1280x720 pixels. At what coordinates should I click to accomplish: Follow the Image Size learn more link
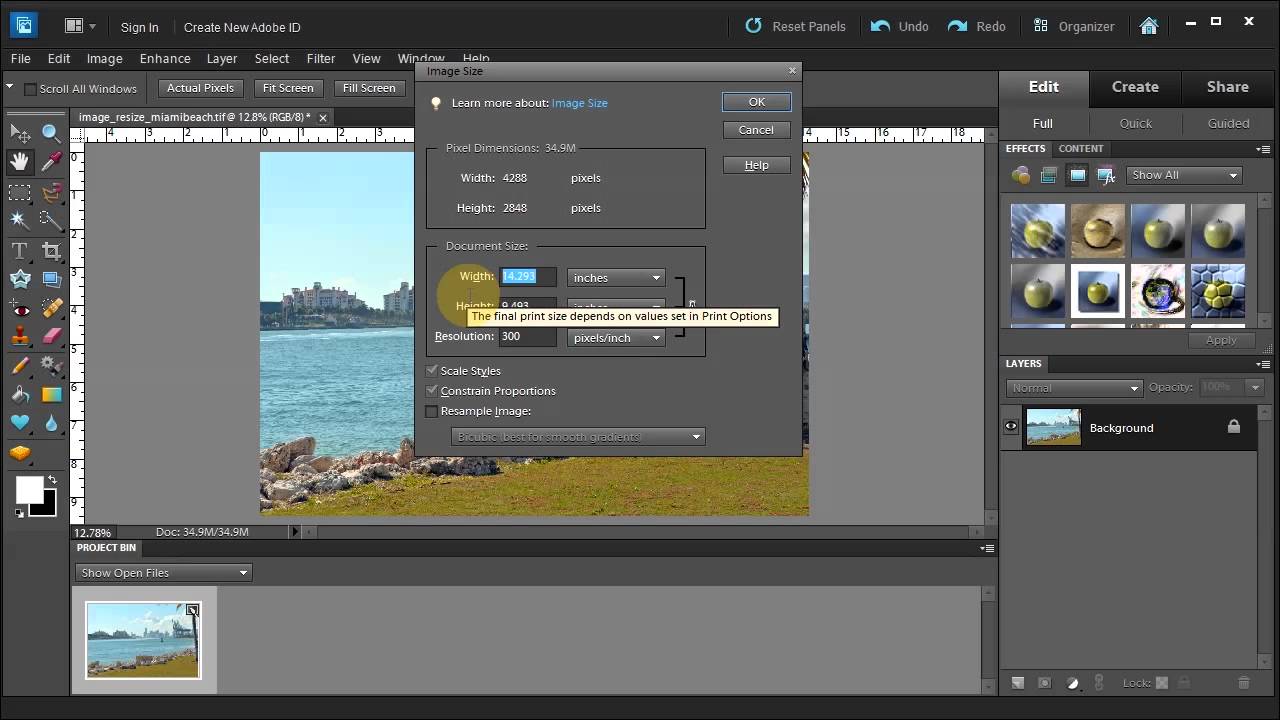(x=580, y=103)
